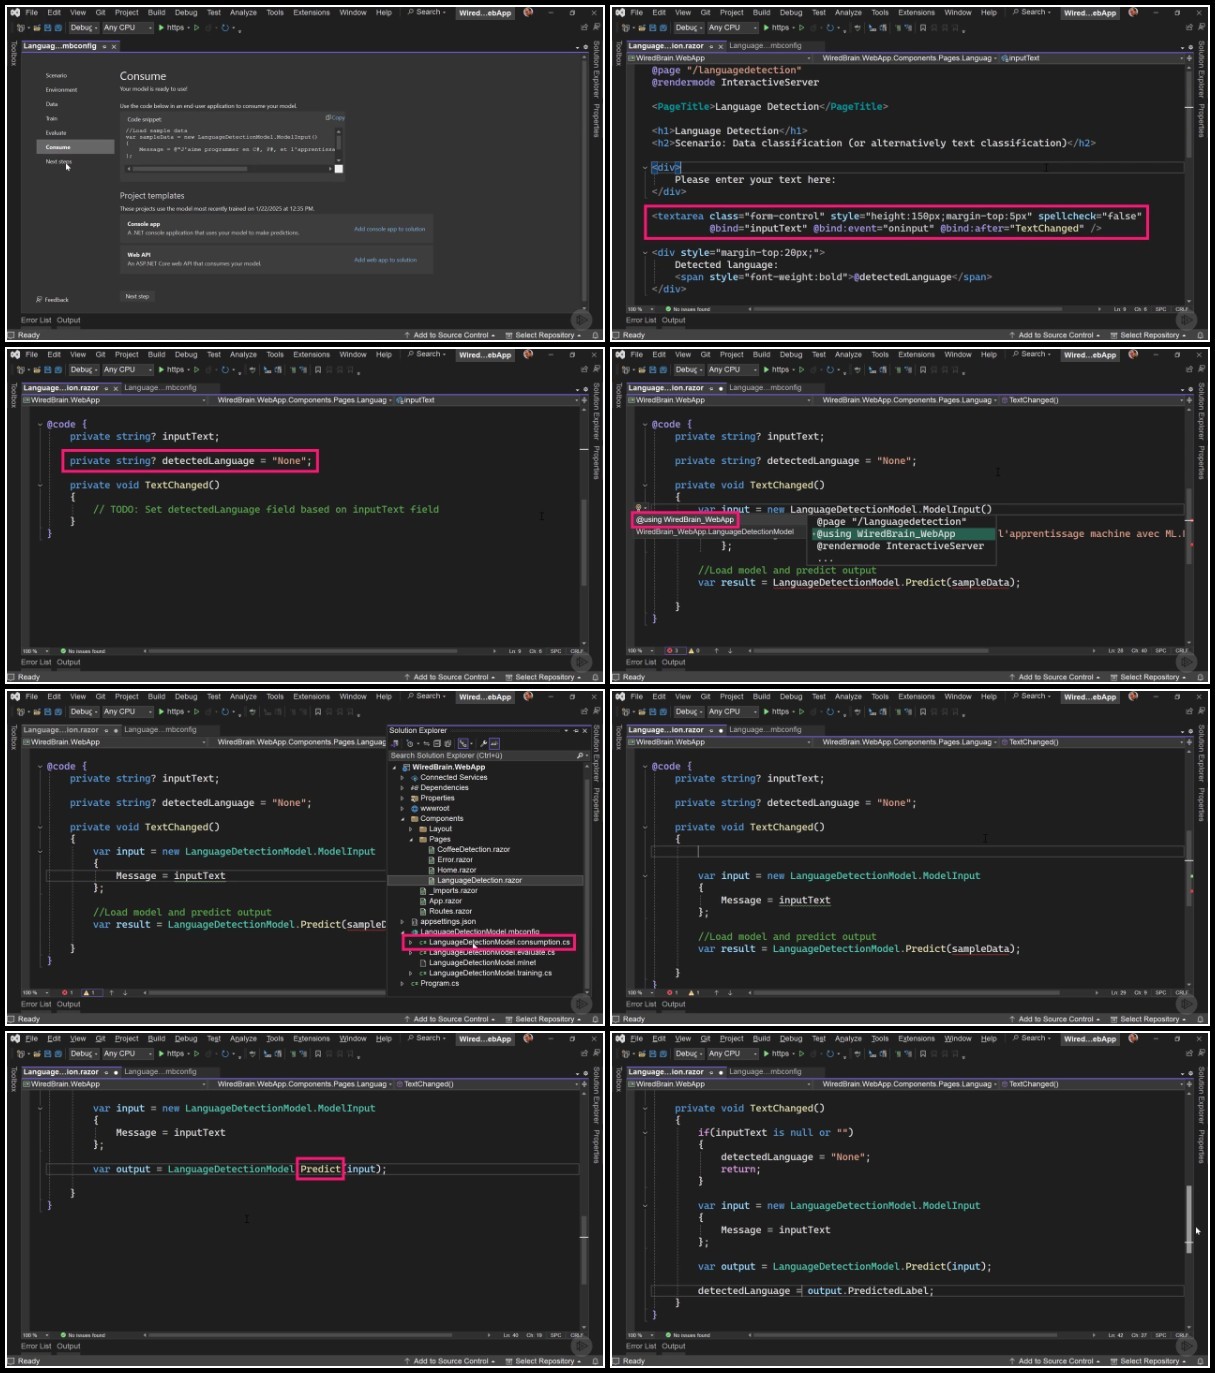This screenshot has width=1215, height=1373.
Task: Click the Add web app to solution link
Action: click(385, 260)
